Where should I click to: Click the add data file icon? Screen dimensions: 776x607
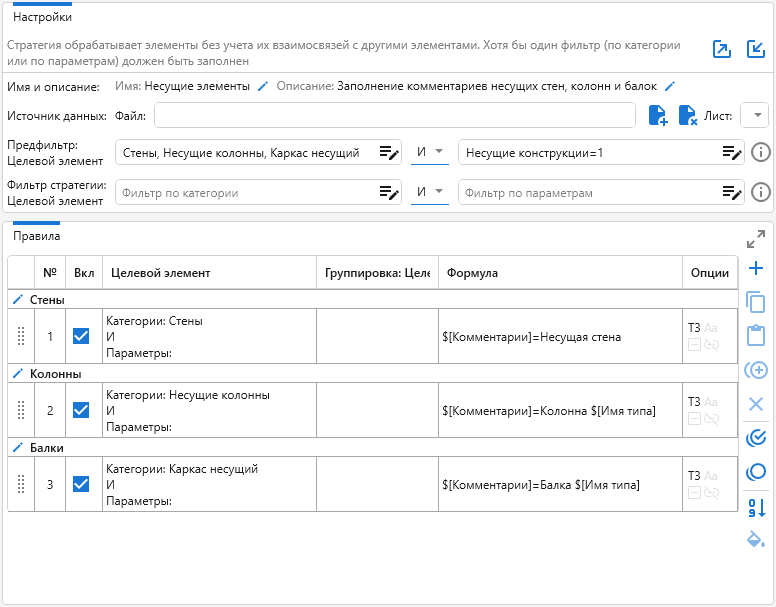(658, 115)
